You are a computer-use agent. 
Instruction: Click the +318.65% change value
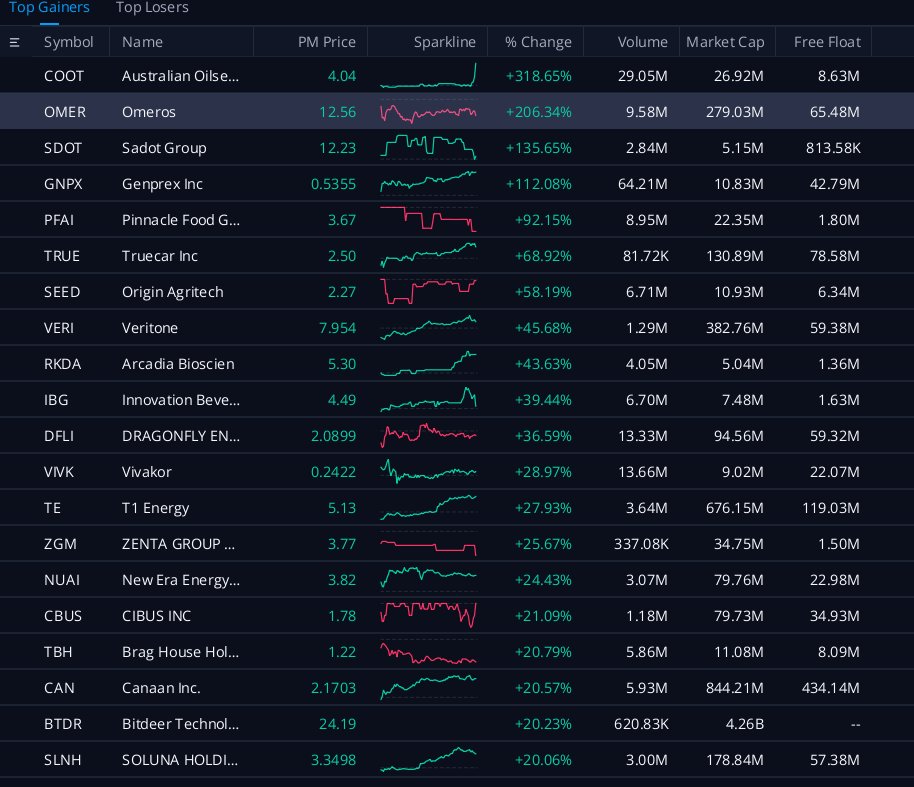pyautogui.click(x=539, y=76)
